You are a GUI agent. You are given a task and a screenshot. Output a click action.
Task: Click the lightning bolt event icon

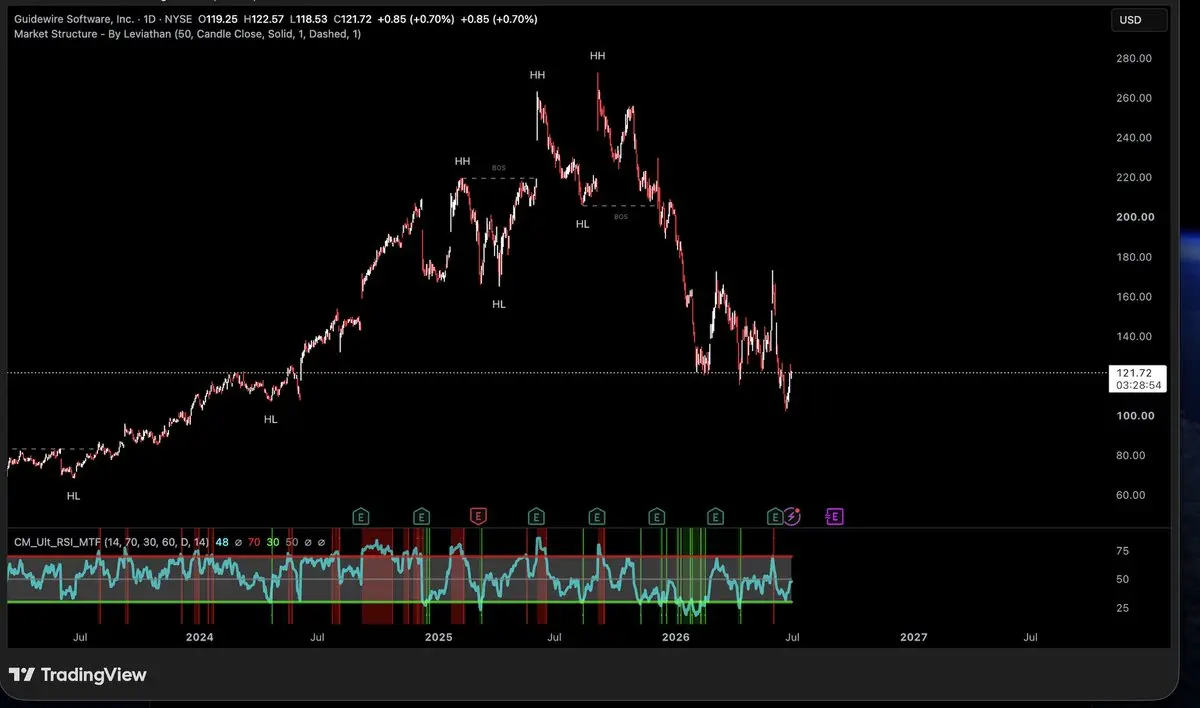tap(792, 516)
